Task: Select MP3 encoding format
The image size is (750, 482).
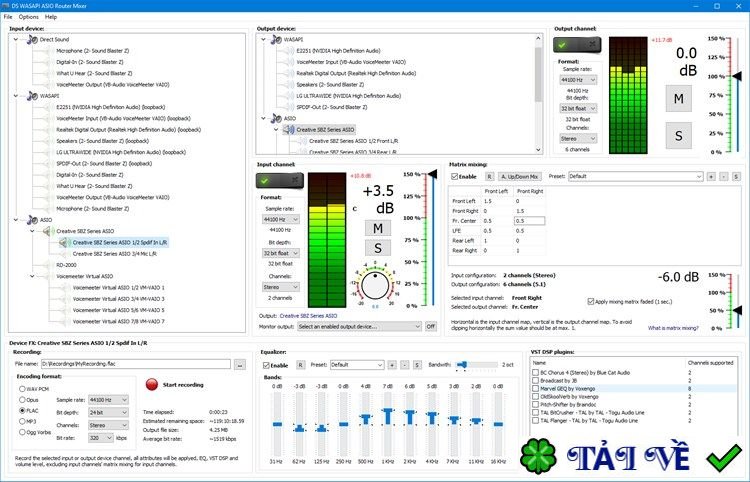Action: coord(22,421)
